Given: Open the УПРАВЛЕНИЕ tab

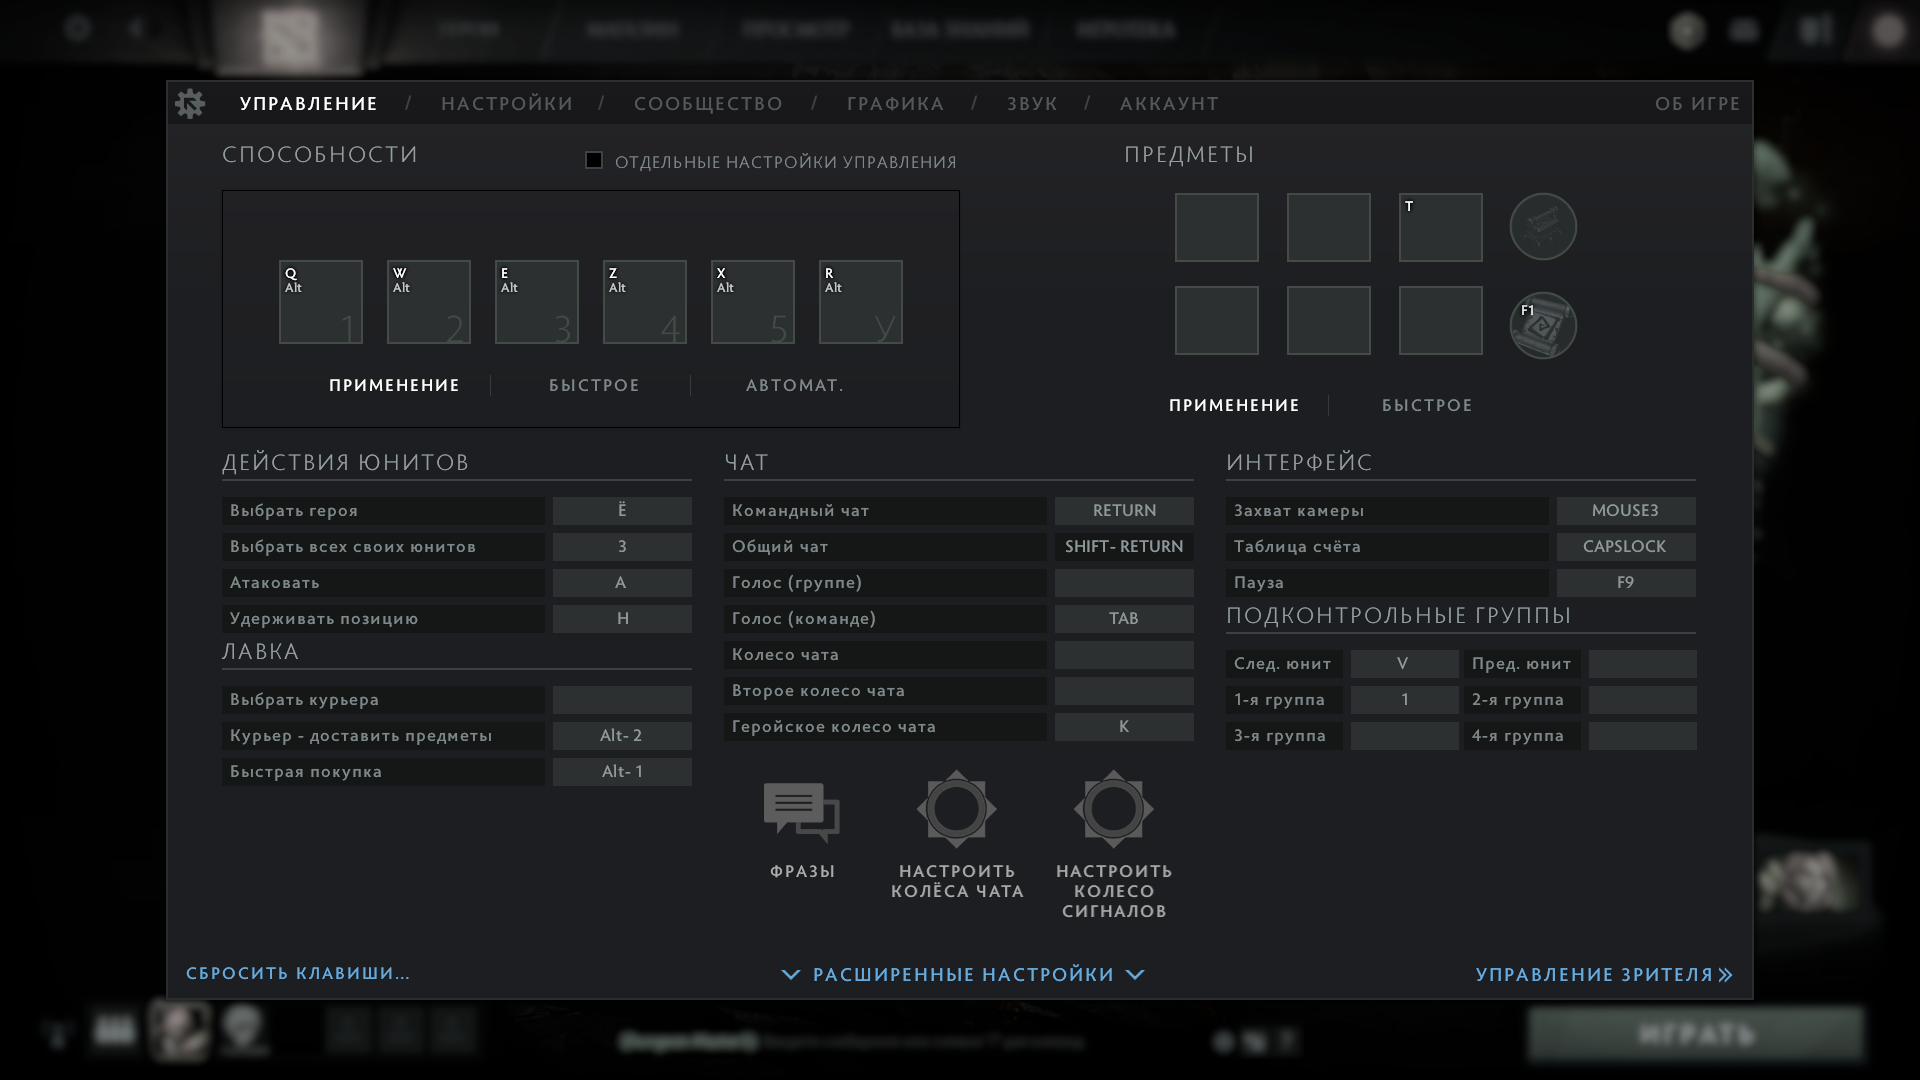Looking at the screenshot, I should [x=309, y=104].
